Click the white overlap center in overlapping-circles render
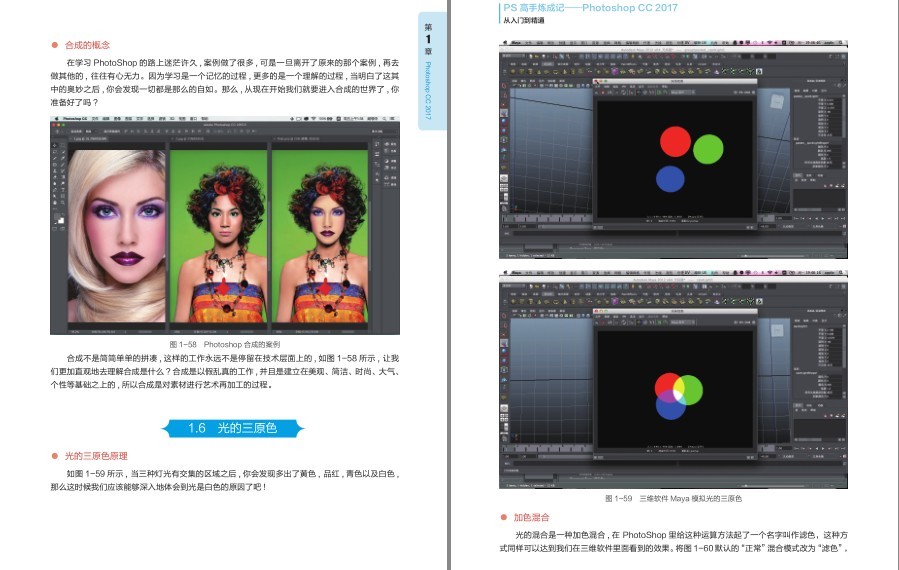This screenshot has width=899, height=570. [678, 393]
